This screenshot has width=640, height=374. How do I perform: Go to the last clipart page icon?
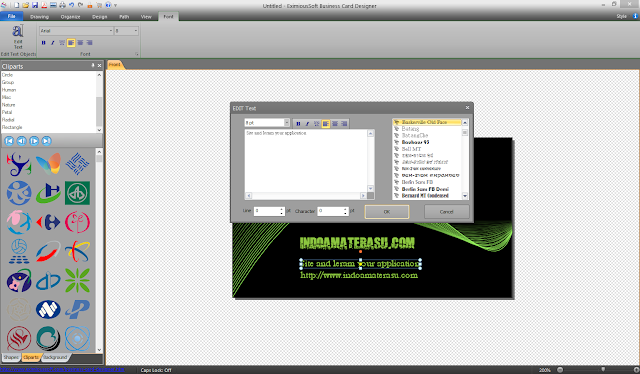coord(47,141)
